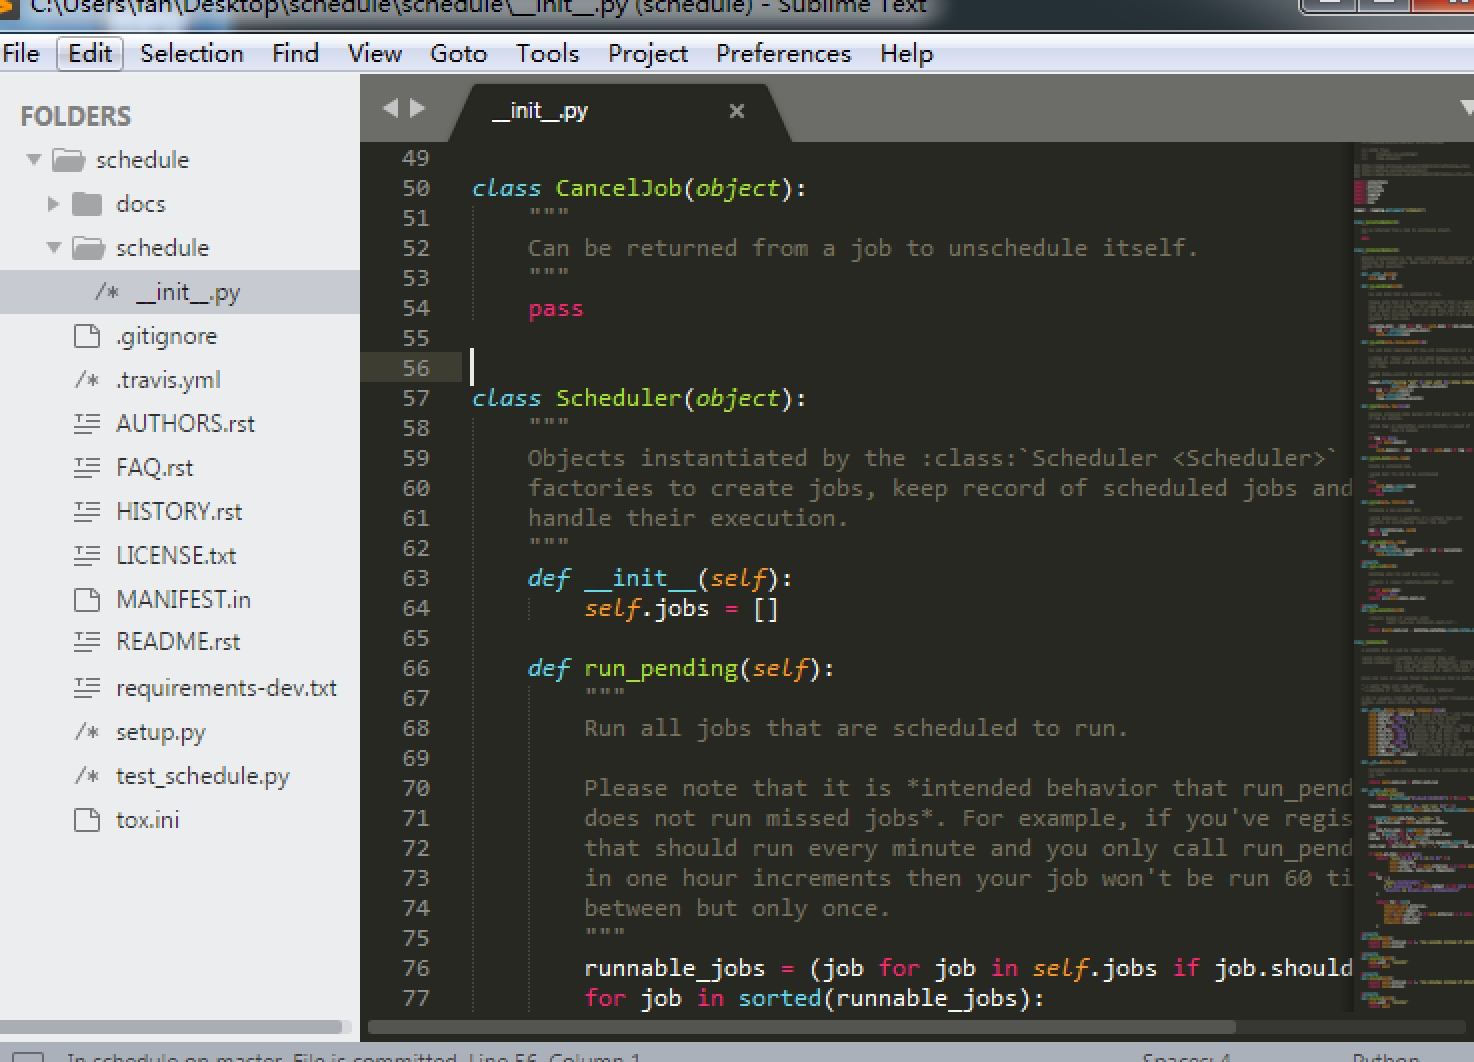Click 'class CancelJob' definition on line 50
The width and height of the screenshot is (1474, 1062).
639,188
